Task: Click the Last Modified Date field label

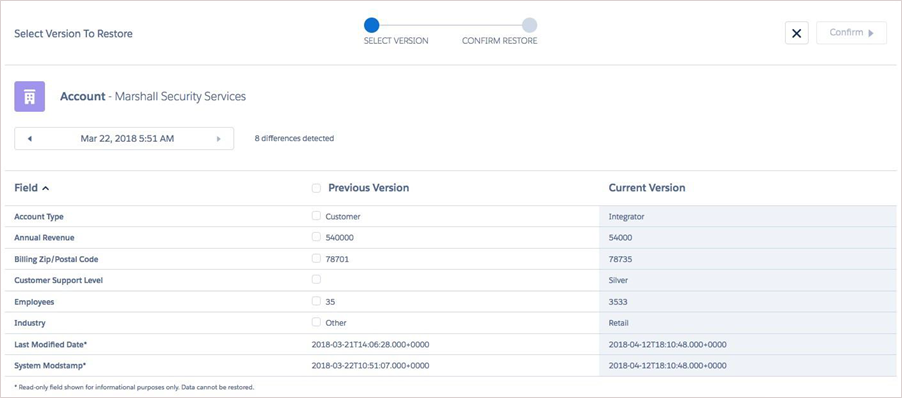Action: point(51,345)
